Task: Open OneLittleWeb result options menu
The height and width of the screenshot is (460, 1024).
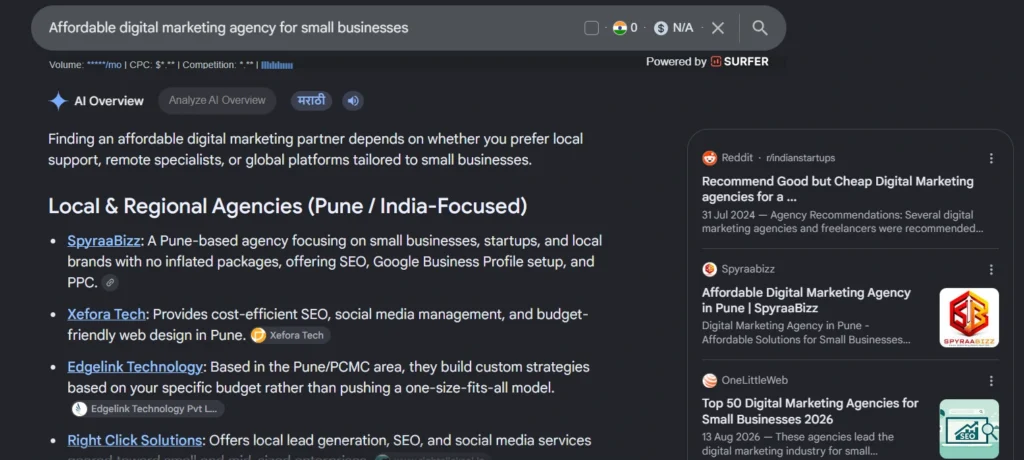Action: 991,380
